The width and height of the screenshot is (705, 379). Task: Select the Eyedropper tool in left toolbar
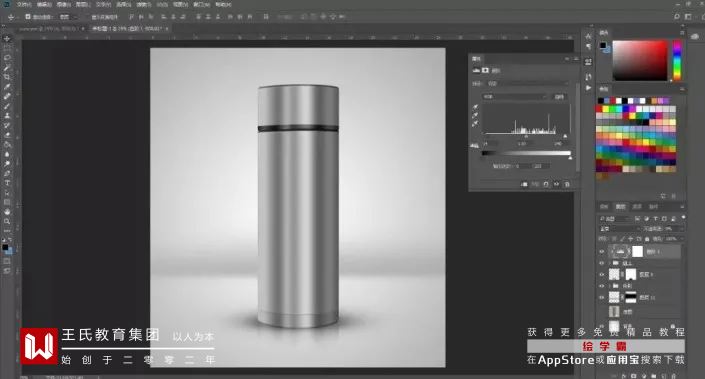tap(7, 87)
